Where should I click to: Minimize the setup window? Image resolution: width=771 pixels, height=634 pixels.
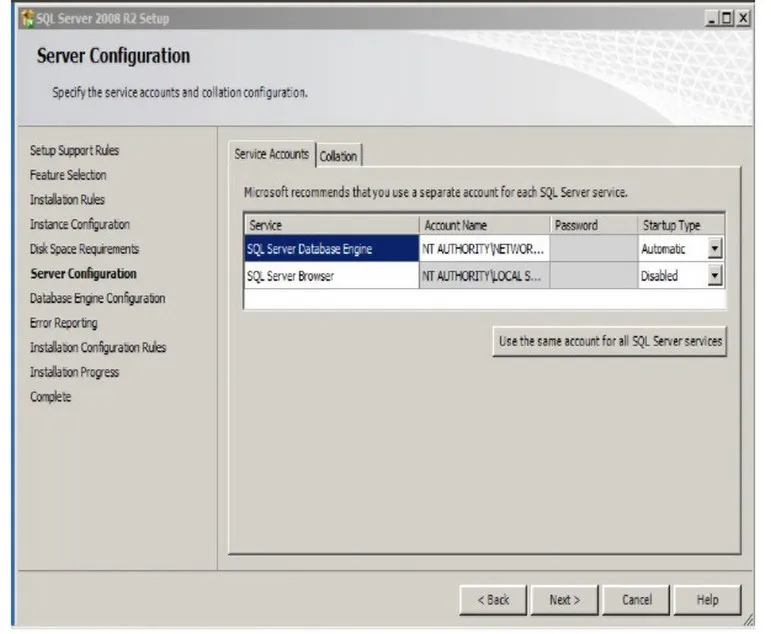(x=712, y=19)
